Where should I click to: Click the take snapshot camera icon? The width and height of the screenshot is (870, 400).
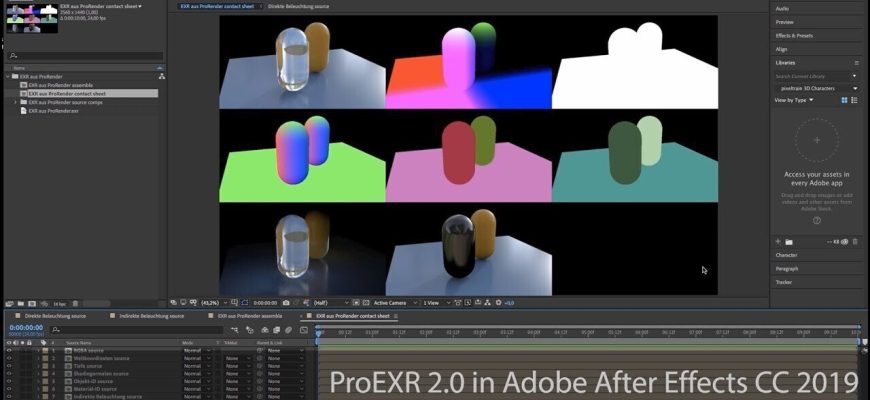point(285,303)
